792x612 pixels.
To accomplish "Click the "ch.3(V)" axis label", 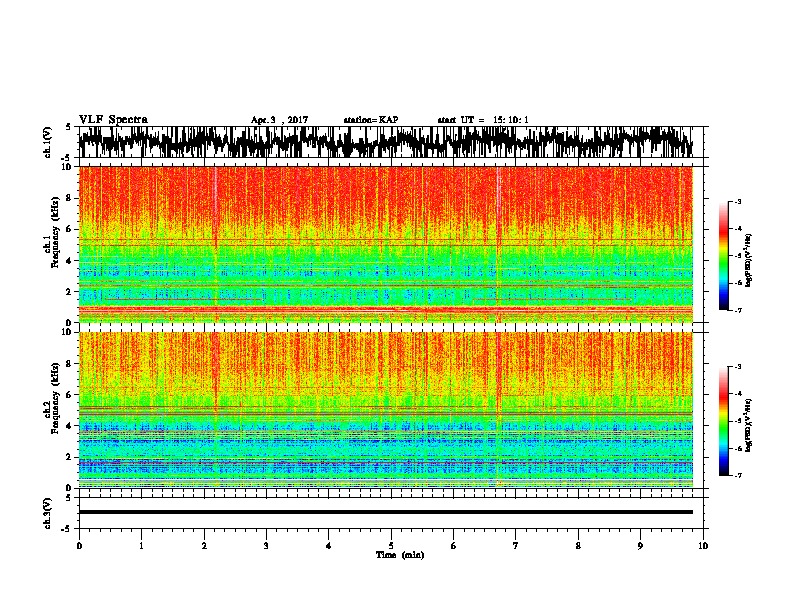I will click(47, 514).
